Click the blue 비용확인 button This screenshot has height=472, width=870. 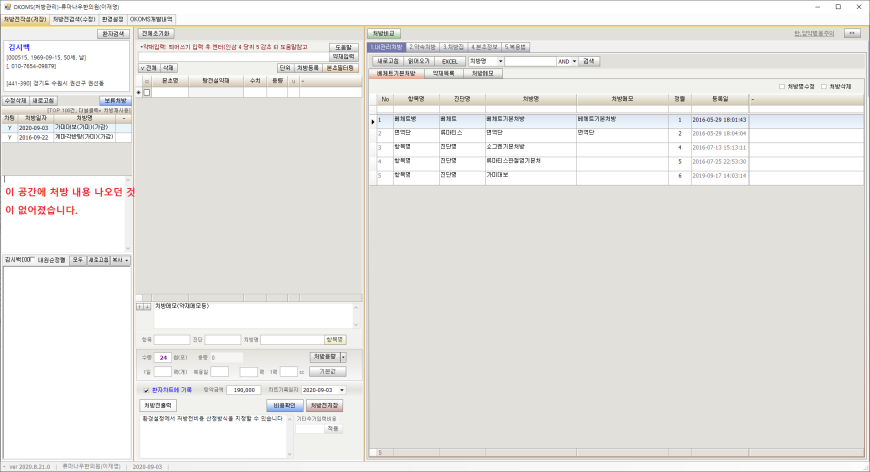click(285, 405)
